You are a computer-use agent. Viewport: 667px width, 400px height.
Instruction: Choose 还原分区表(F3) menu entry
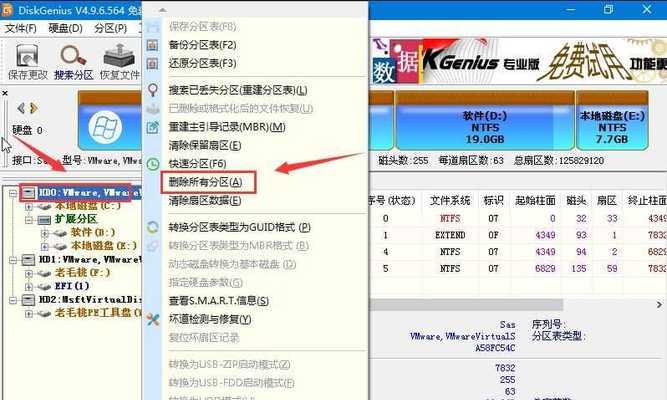coord(202,63)
